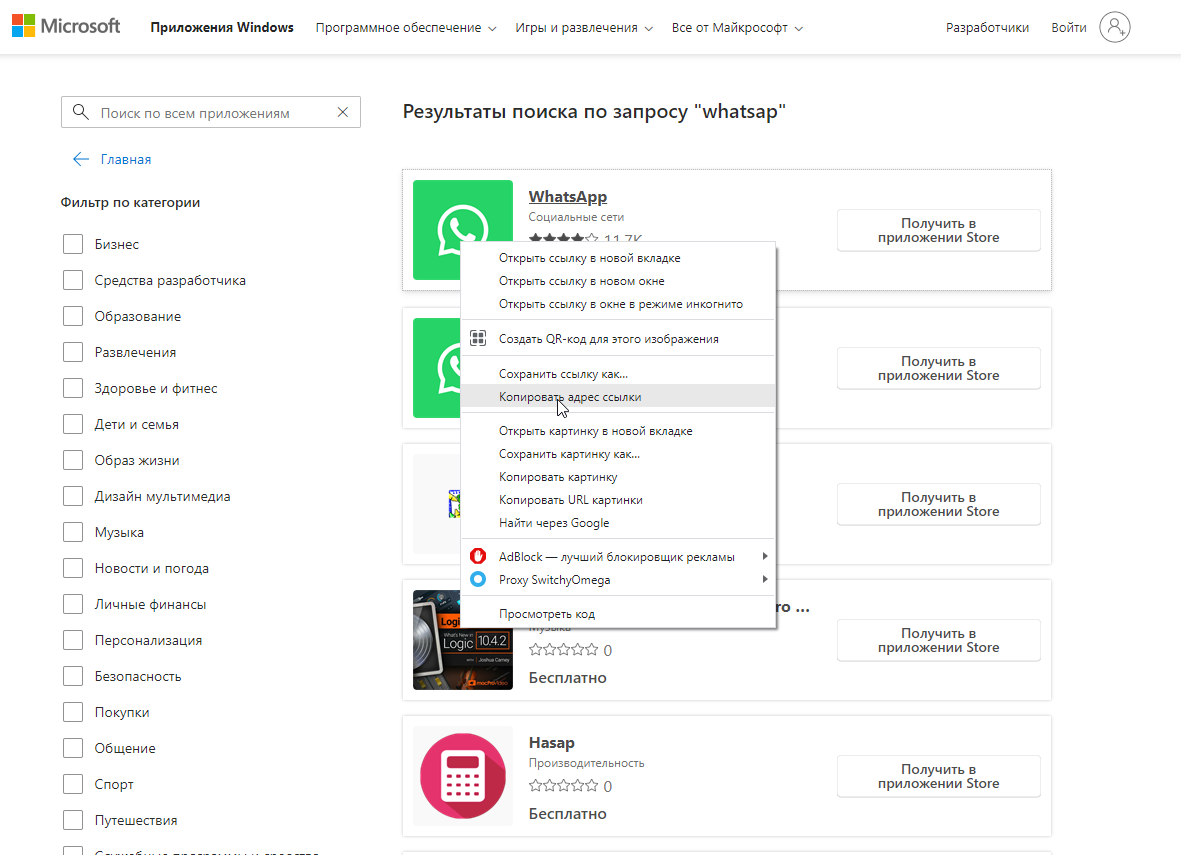Open the WhatsApp title link
The height and width of the screenshot is (855, 1181).
[567, 197]
